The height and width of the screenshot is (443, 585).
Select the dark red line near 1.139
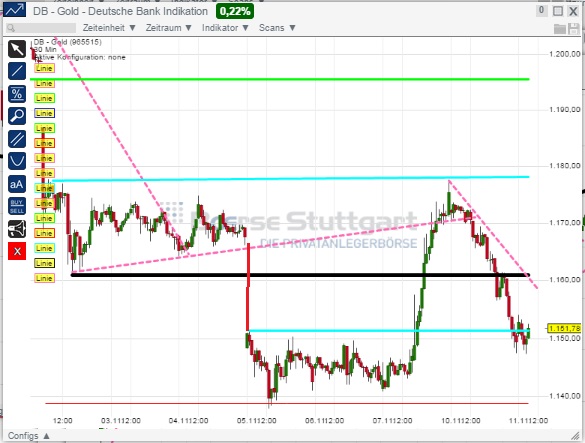pyautogui.click(x=287, y=403)
